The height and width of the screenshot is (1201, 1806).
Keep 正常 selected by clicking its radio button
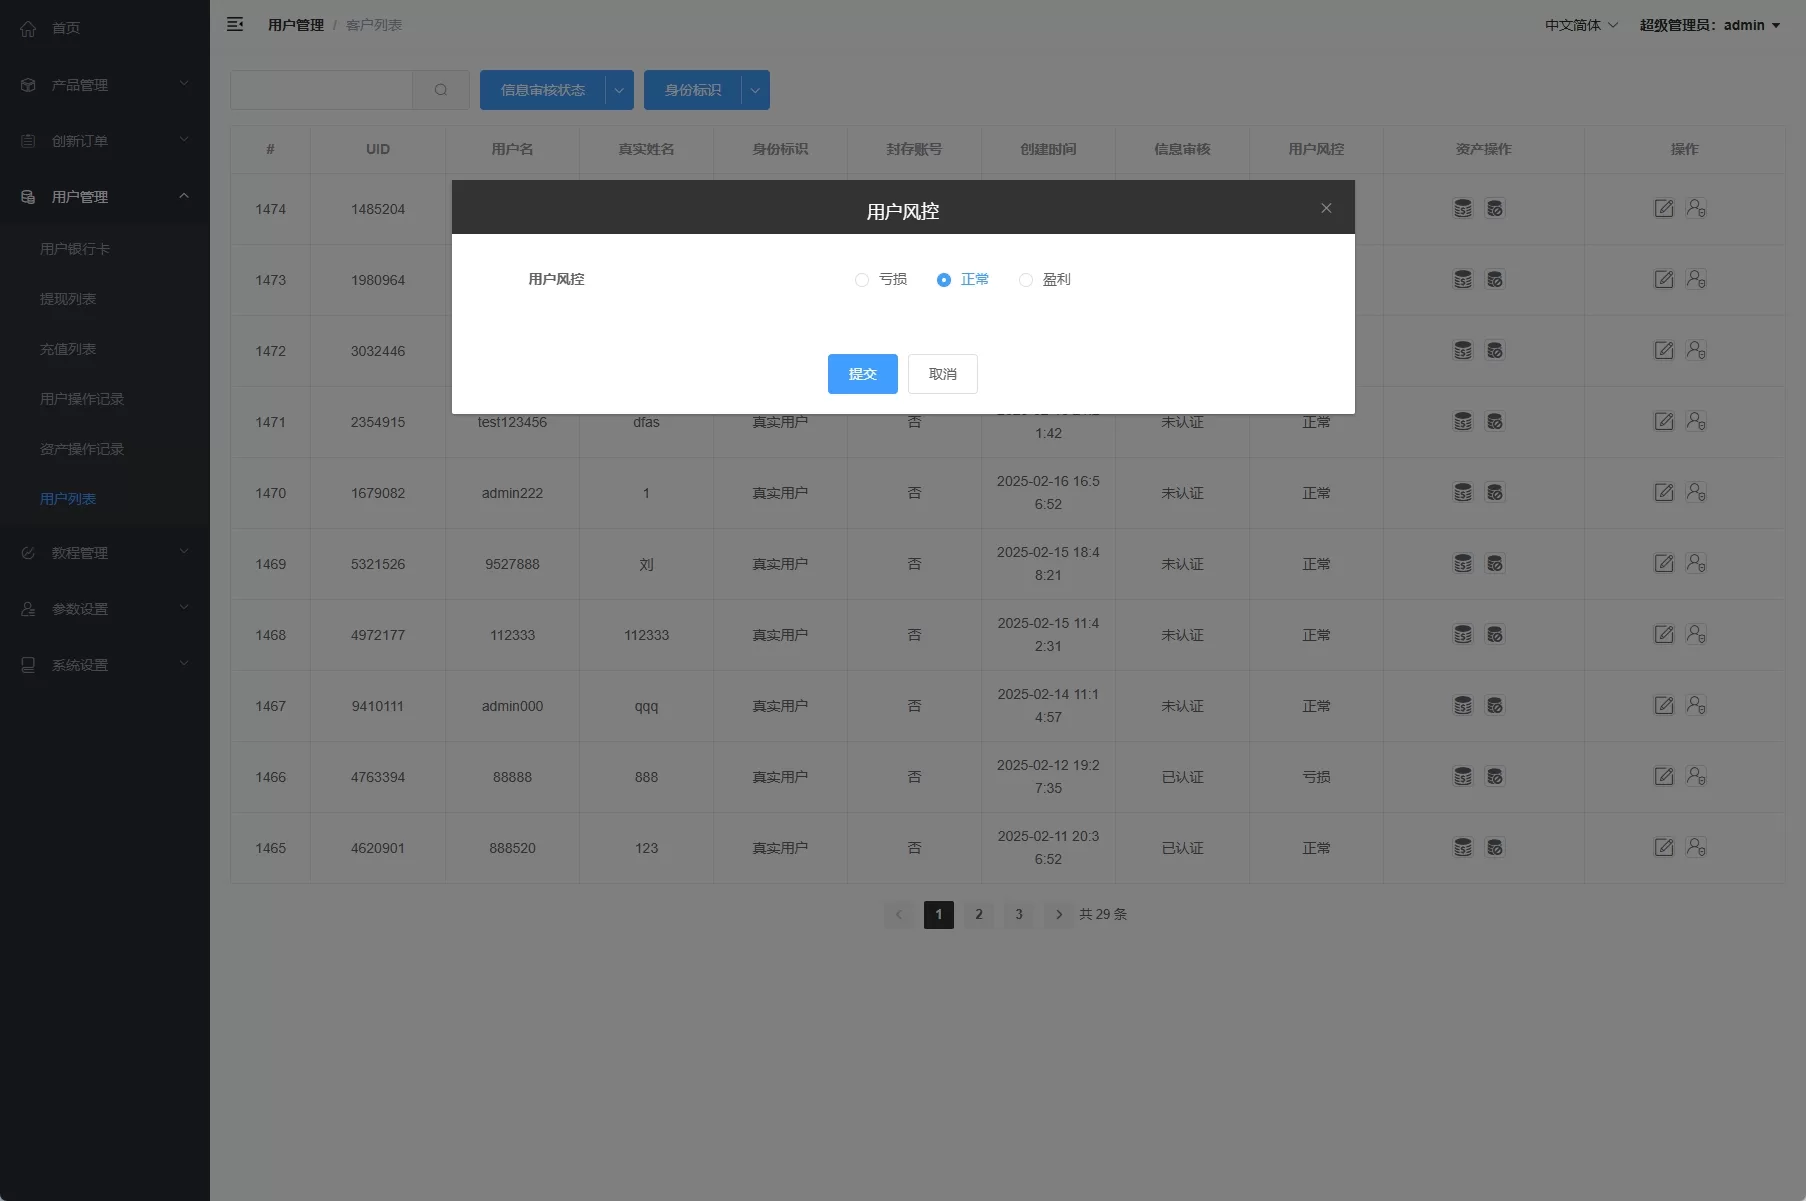[x=943, y=280]
